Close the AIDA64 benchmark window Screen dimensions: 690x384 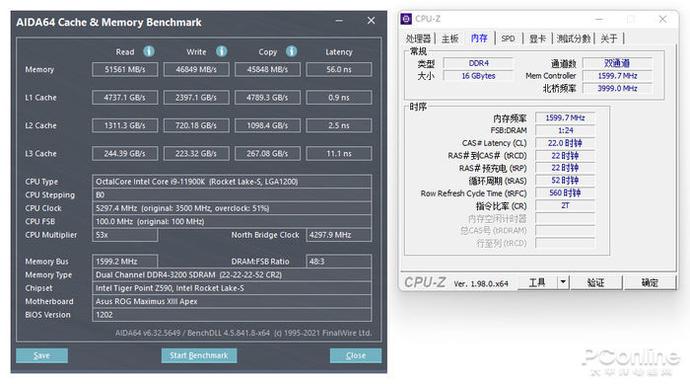tap(371, 21)
